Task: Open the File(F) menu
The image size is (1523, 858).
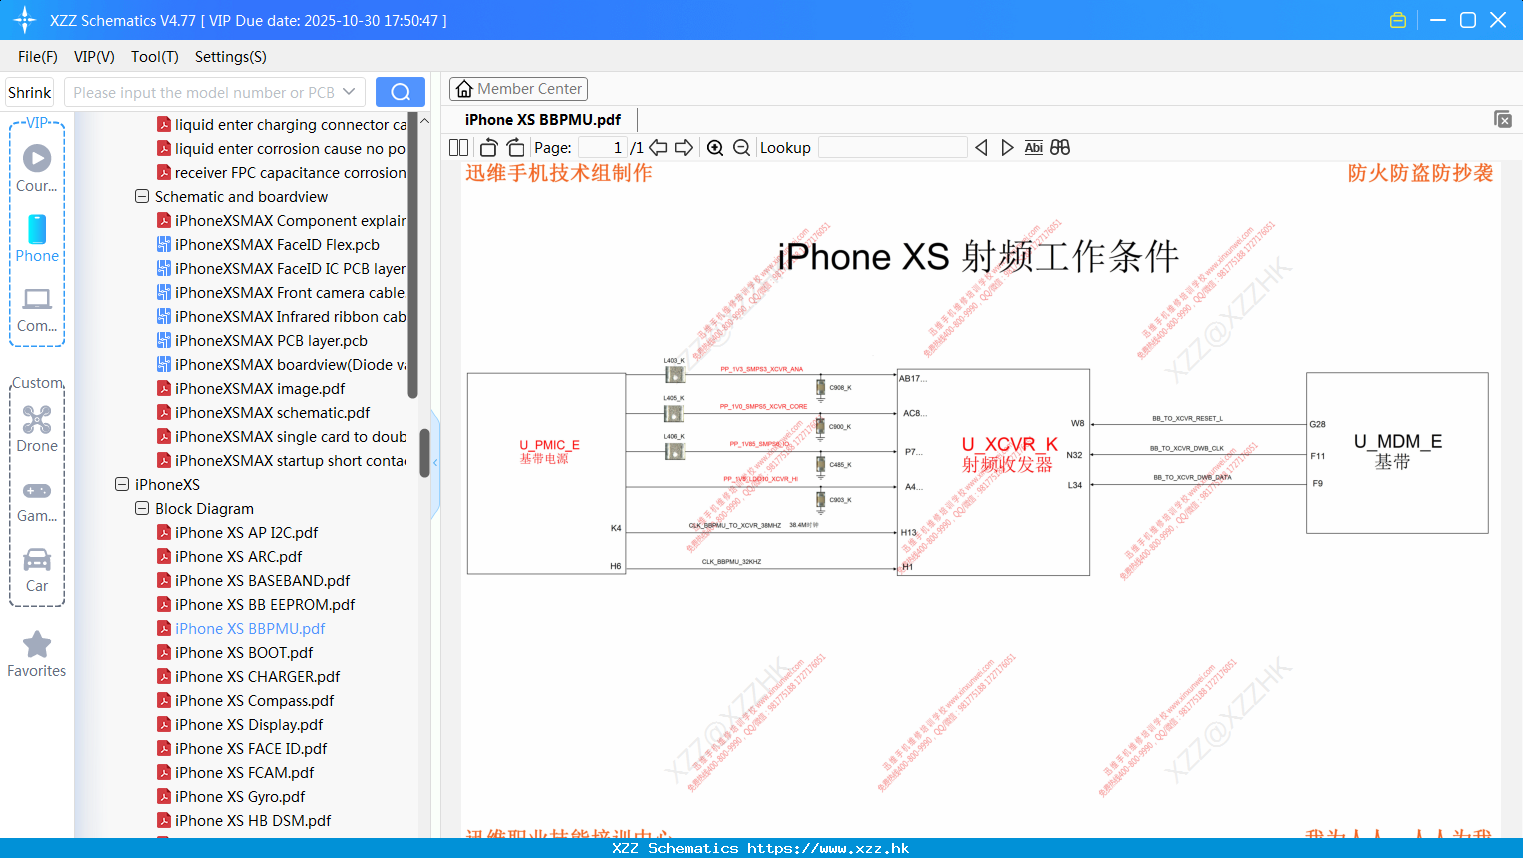Action: coord(38,57)
